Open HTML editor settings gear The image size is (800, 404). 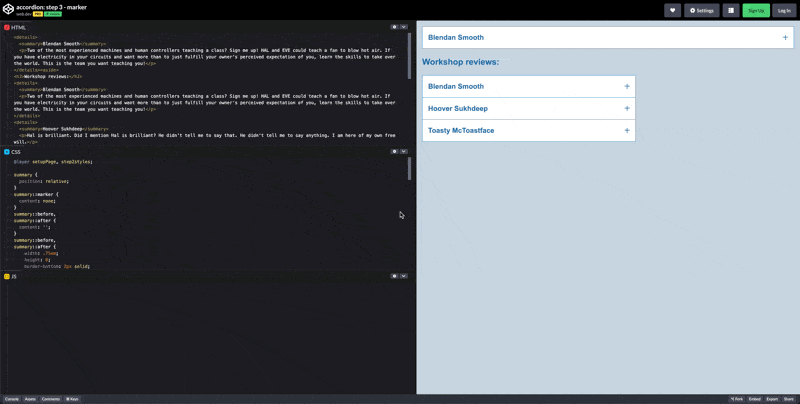click(x=394, y=27)
